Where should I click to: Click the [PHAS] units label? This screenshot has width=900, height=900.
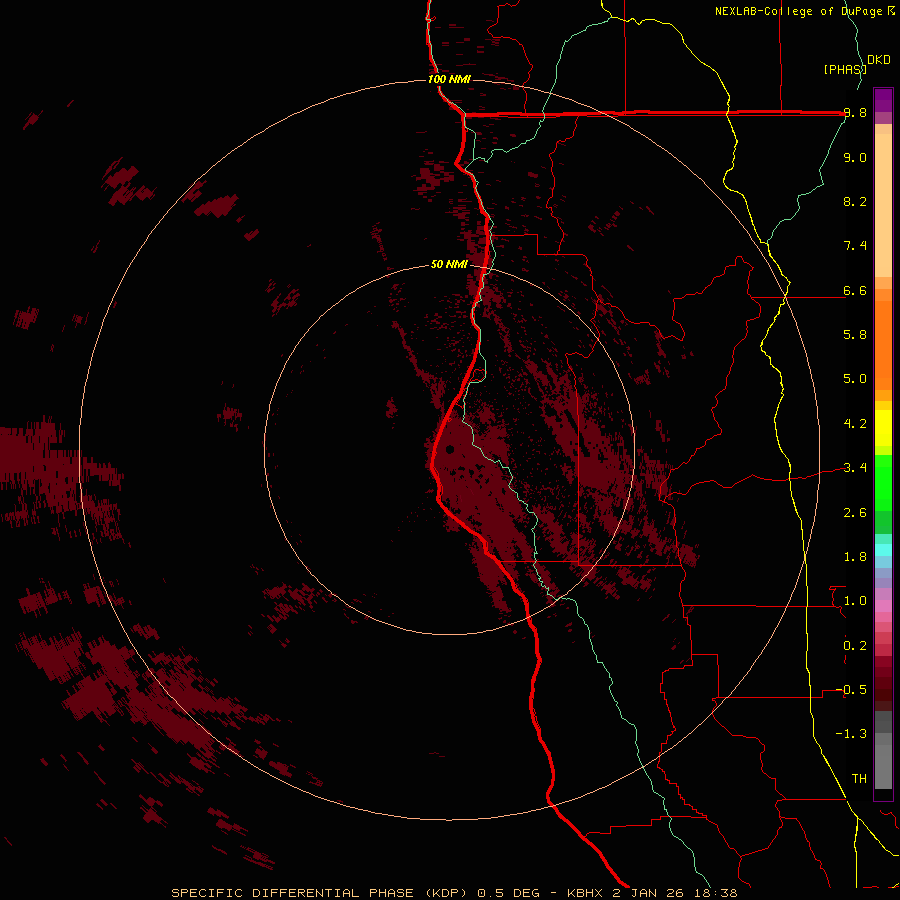point(845,69)
